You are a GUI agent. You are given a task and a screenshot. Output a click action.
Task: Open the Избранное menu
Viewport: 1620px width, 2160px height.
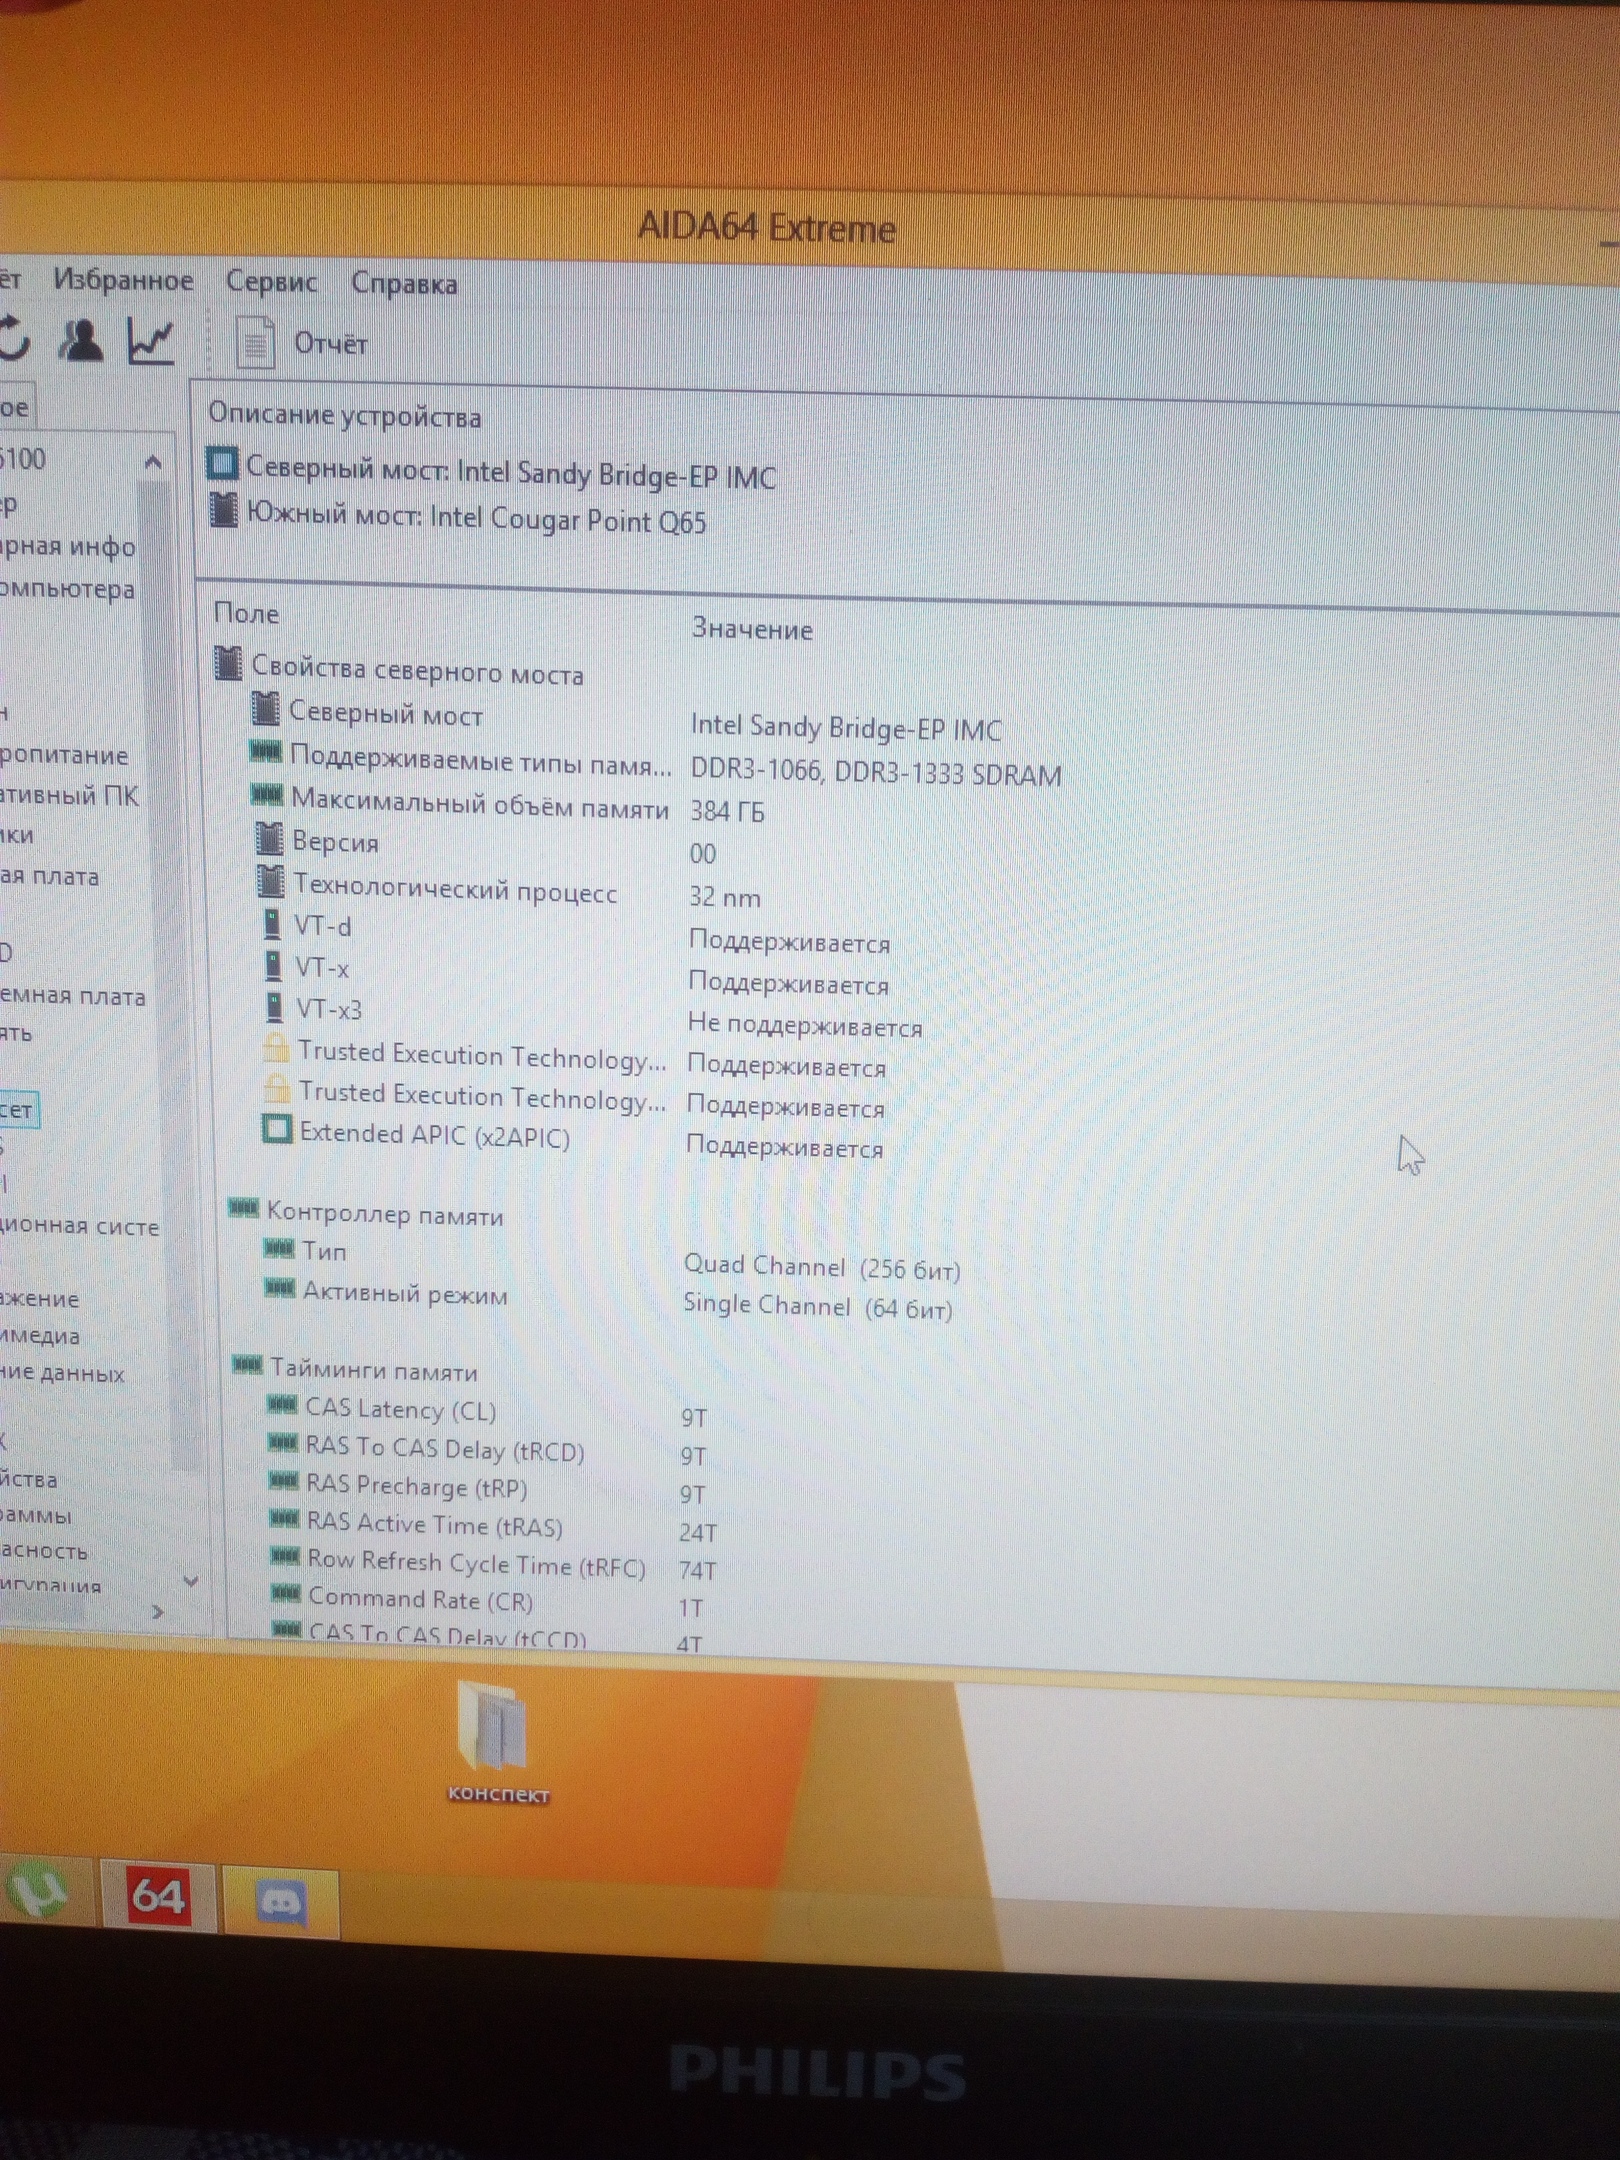[x=123, y=280]
